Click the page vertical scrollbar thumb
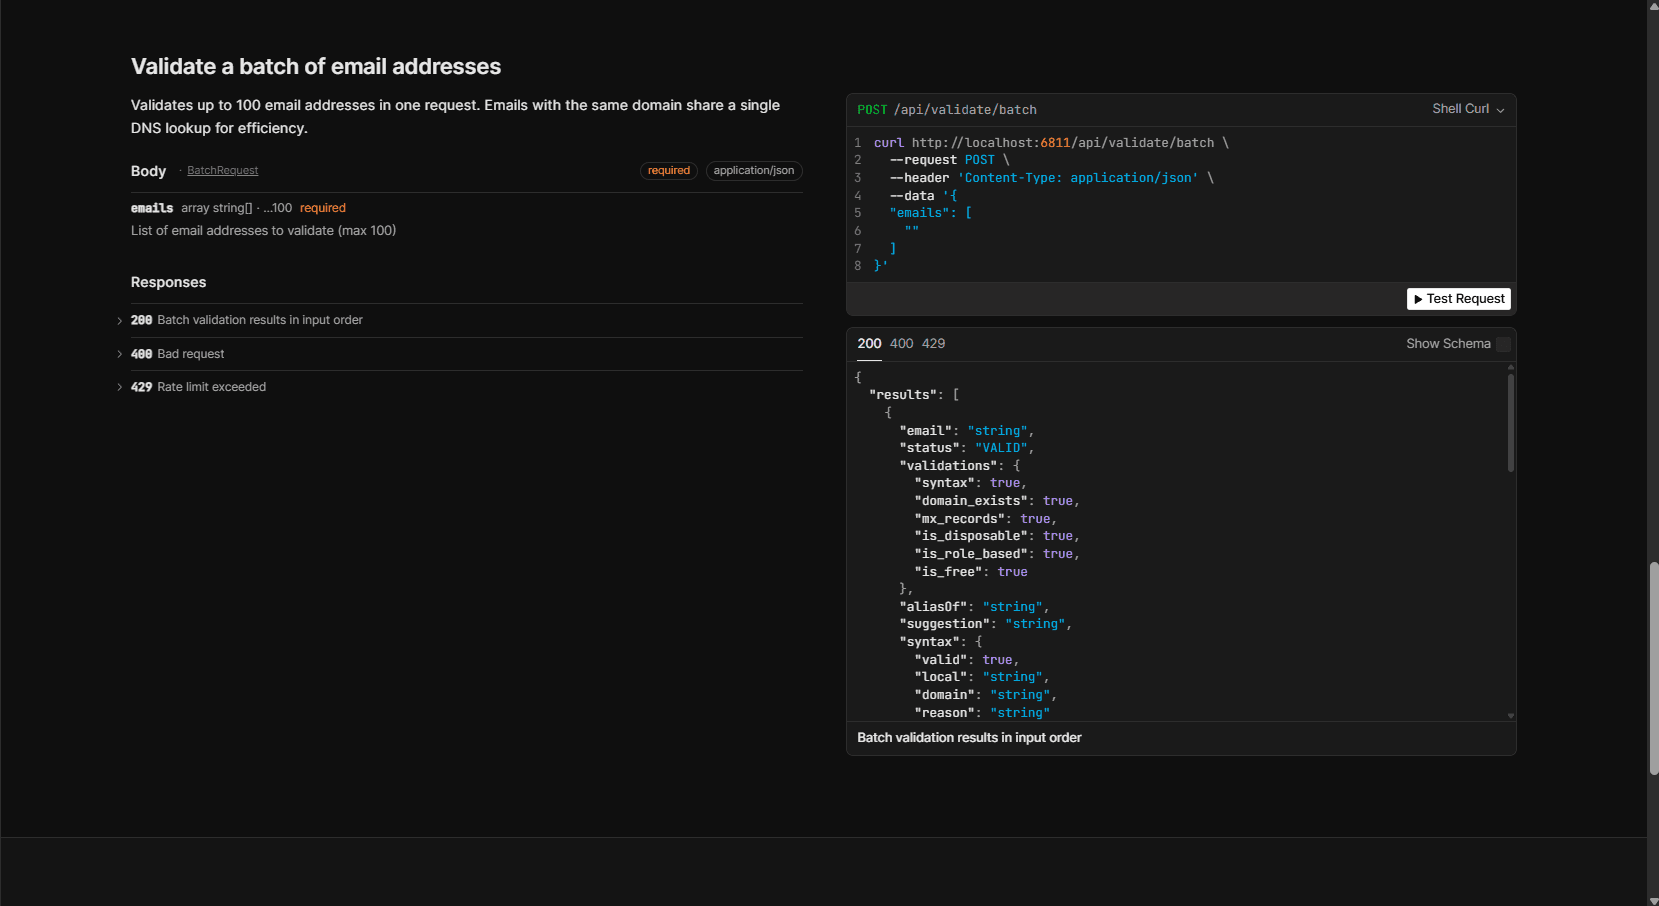Image resolution: width=1659 pixels, height=906 pixels. click(1653, 669)
